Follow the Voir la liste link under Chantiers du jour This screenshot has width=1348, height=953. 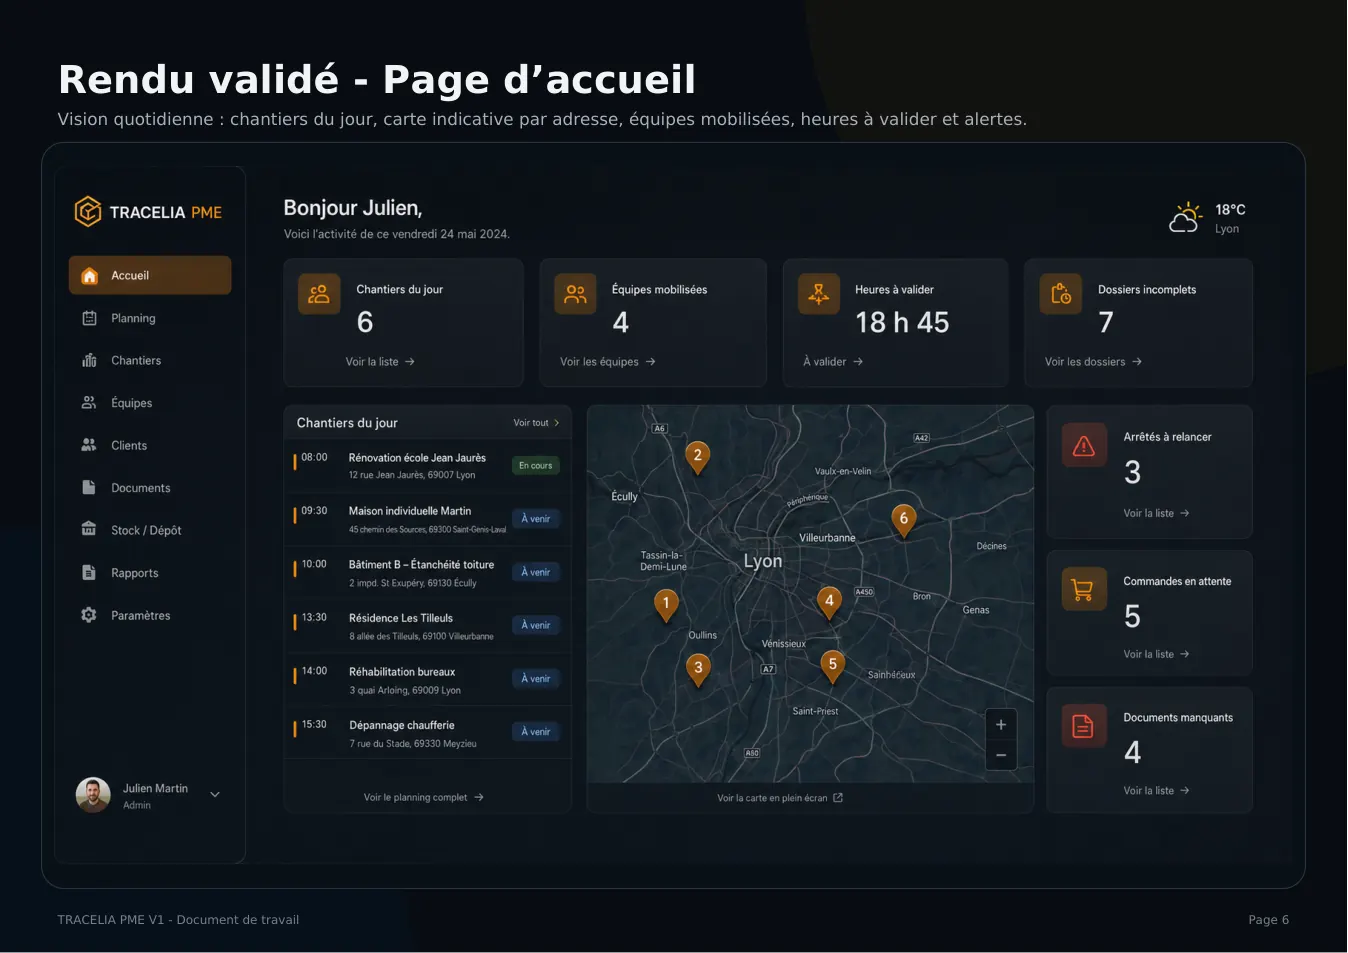coord(380,362)
